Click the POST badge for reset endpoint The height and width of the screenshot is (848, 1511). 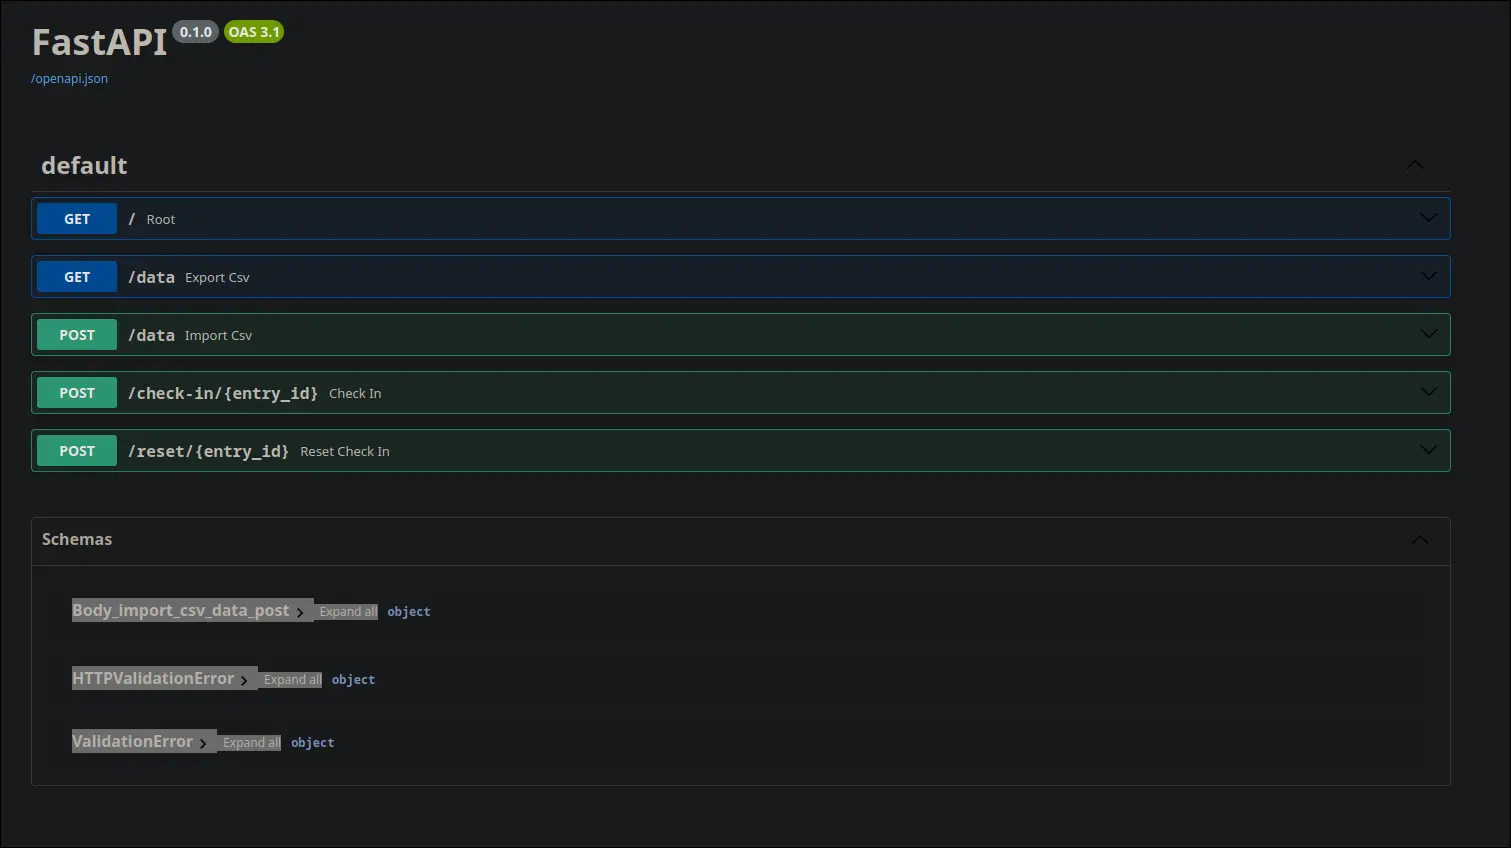77,451
